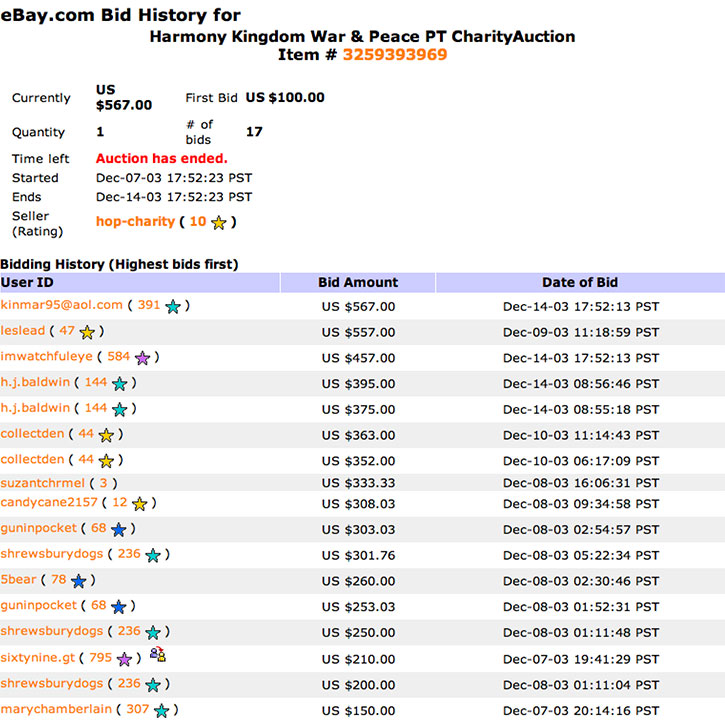Open shrewsburydogs link in the $301.76 row
The height and width of the screenshot is (725, 725).
tap(52, 554)
